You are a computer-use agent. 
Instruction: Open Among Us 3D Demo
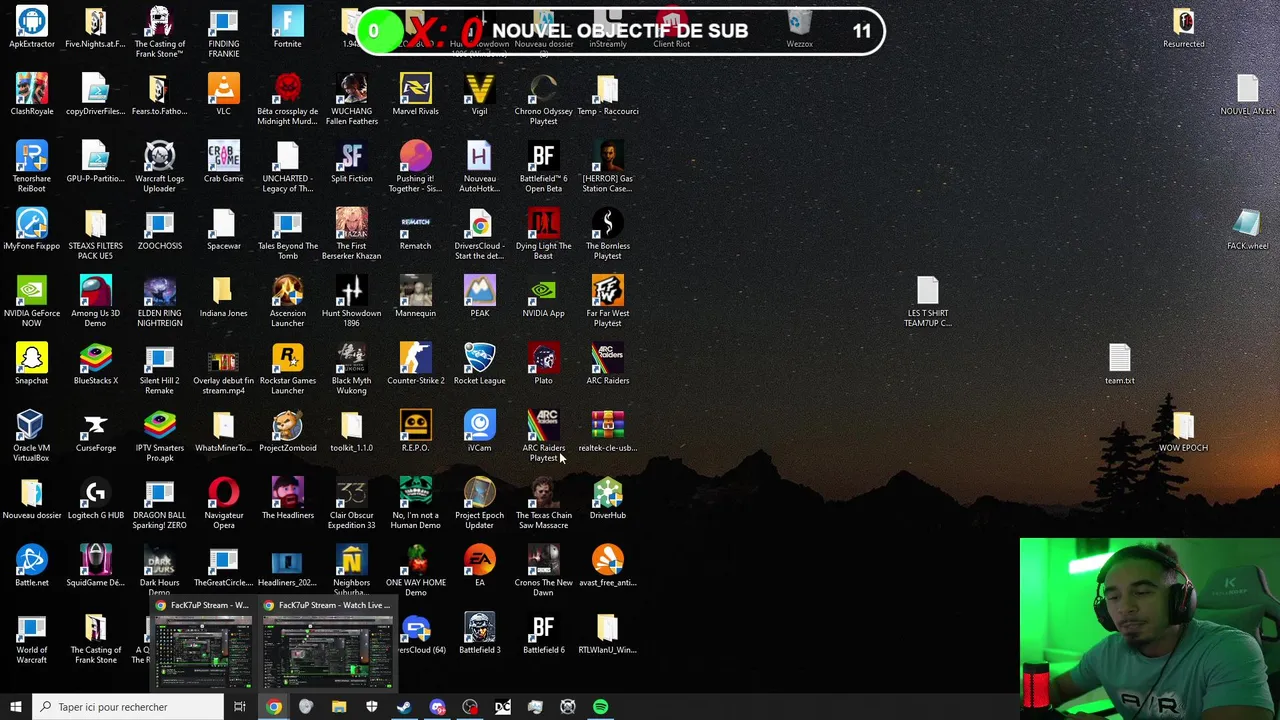click(x=96, y=300)
